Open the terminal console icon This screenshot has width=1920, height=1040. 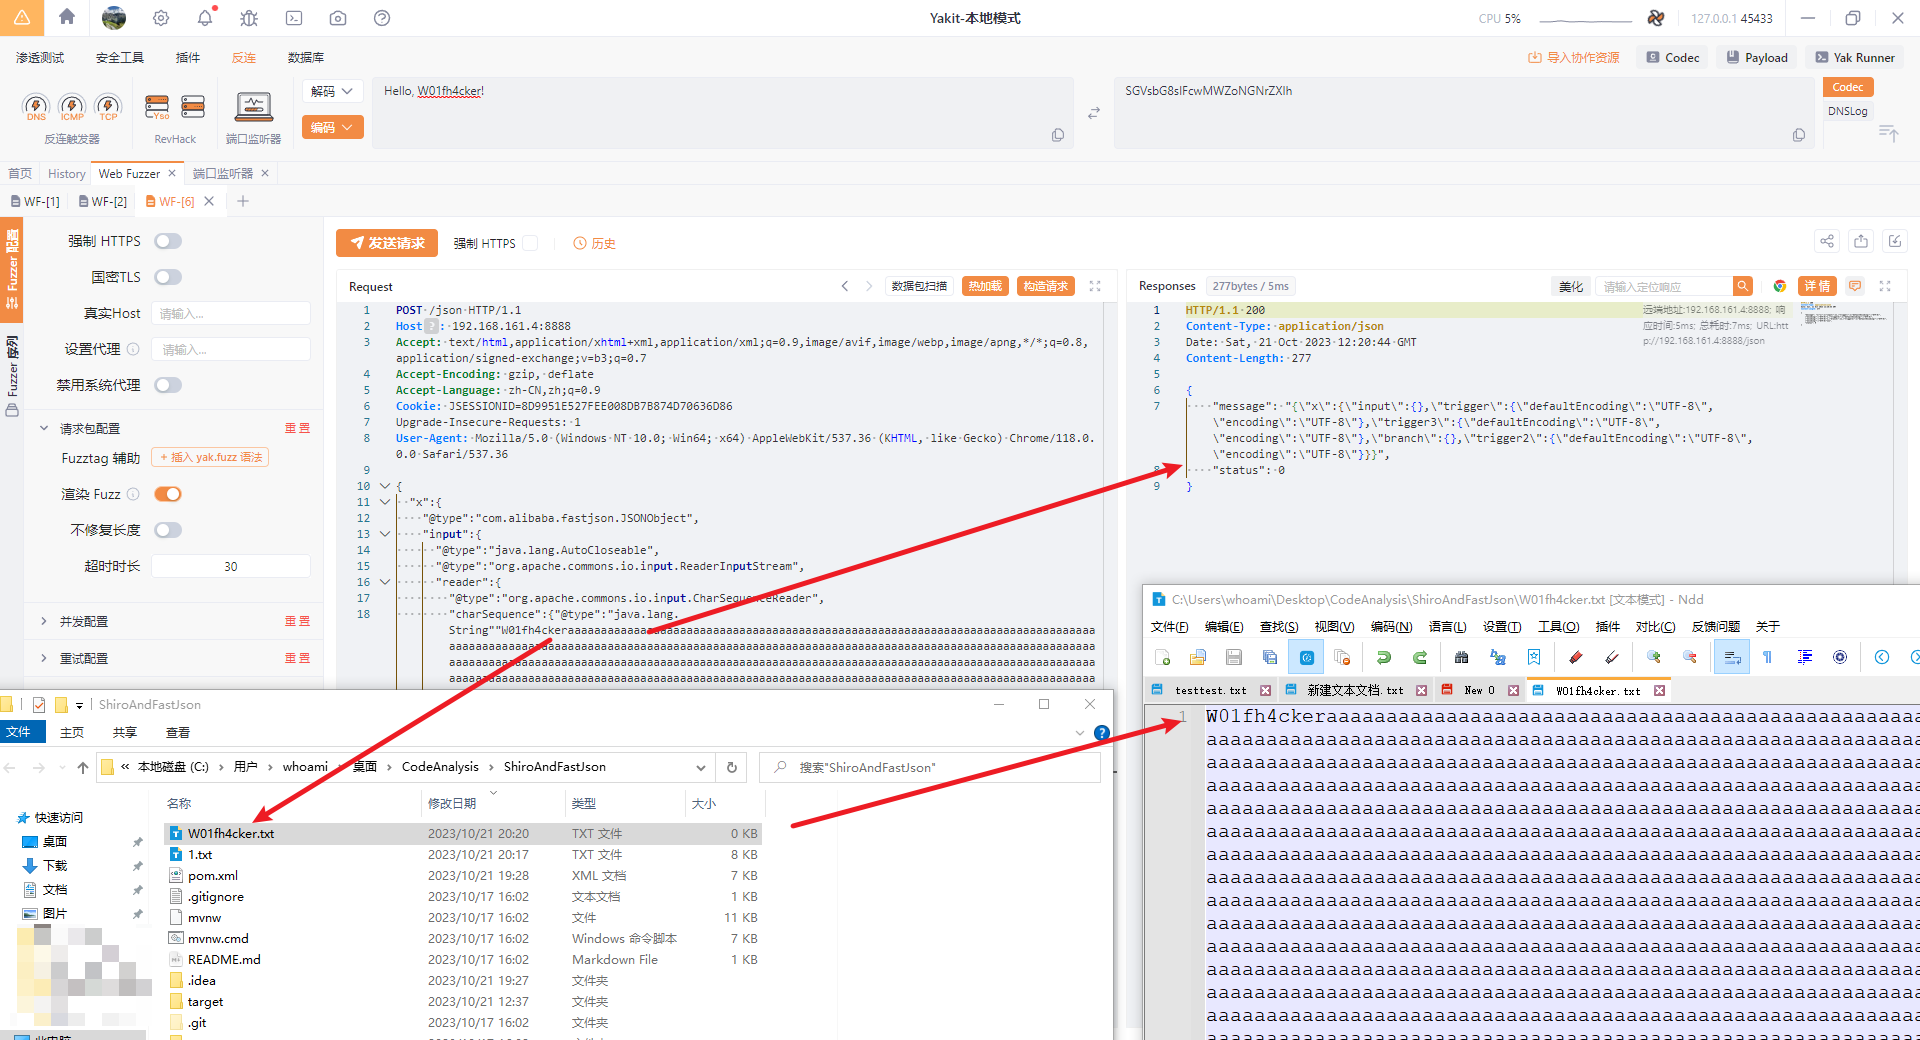point(294,18)
